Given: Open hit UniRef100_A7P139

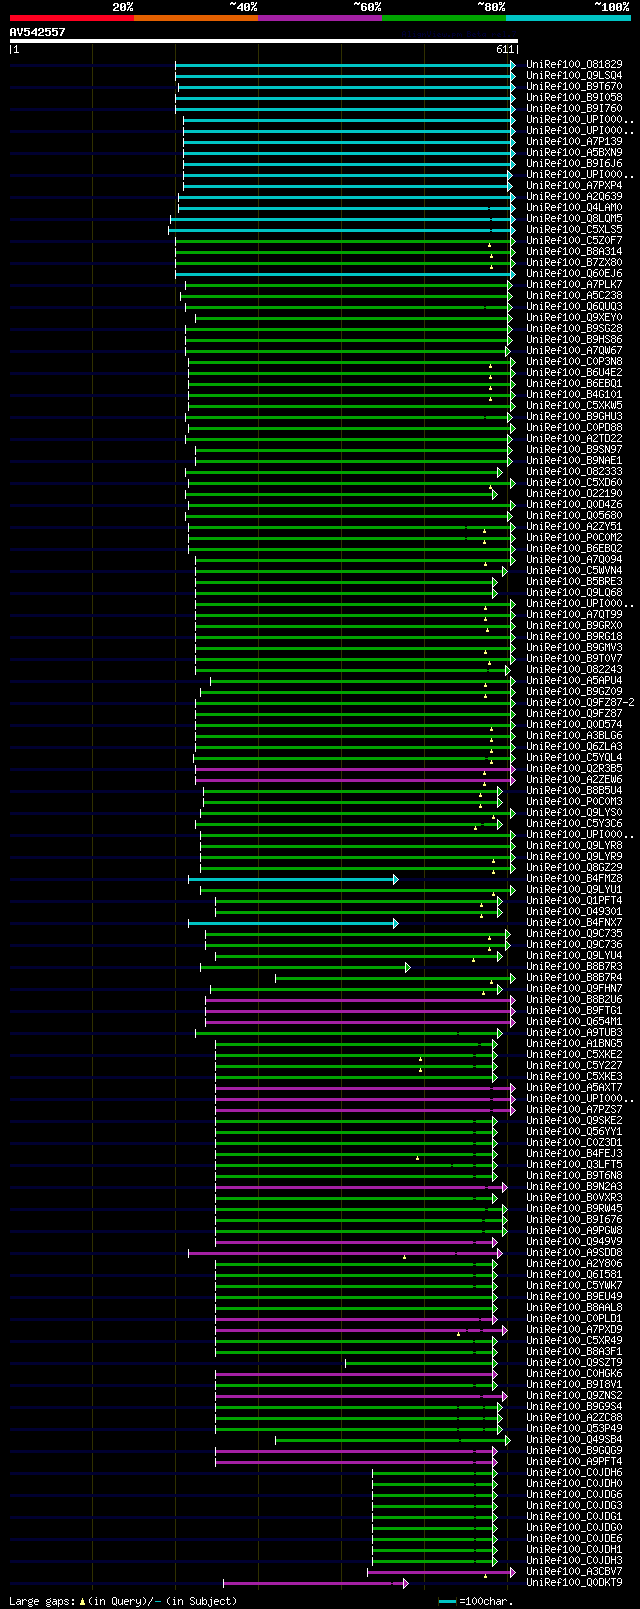Looking at the screenshot, I should point(574,142).
